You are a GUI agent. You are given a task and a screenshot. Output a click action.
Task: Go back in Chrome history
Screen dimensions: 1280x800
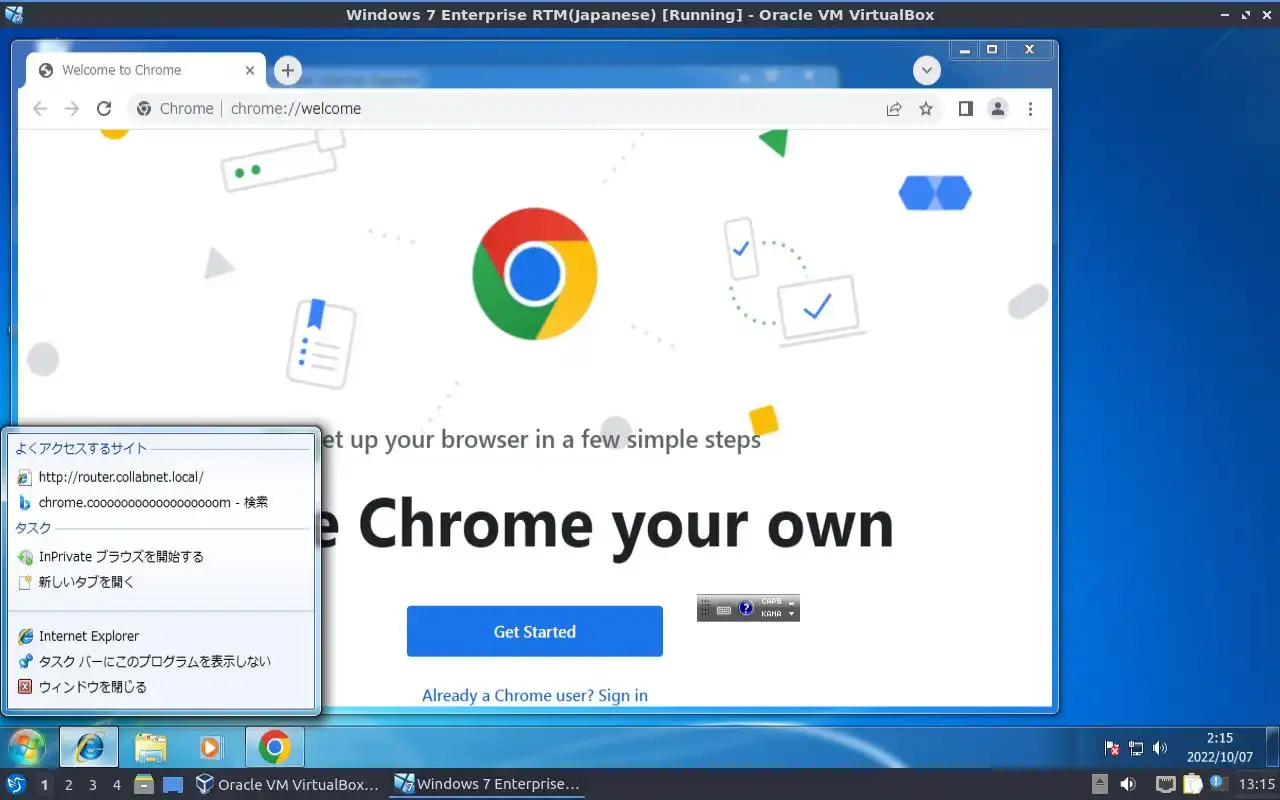(40, 109)
